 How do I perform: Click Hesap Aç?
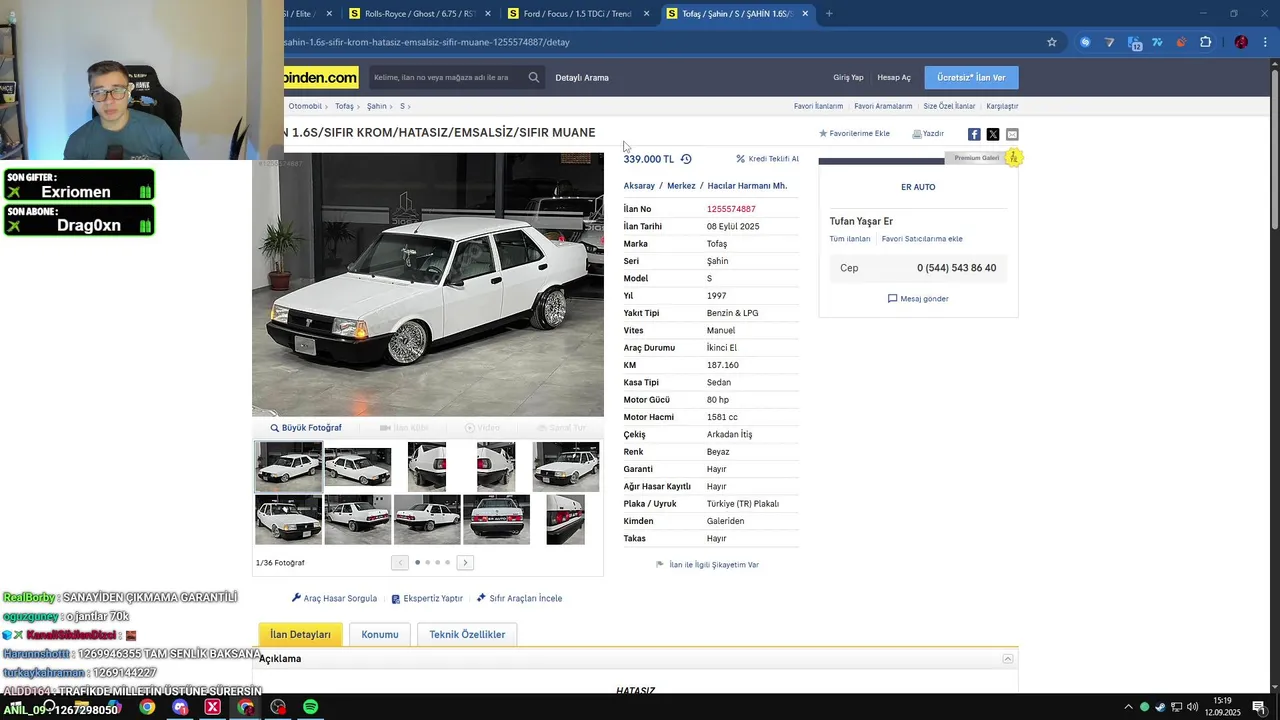click(x=894, y=77)
